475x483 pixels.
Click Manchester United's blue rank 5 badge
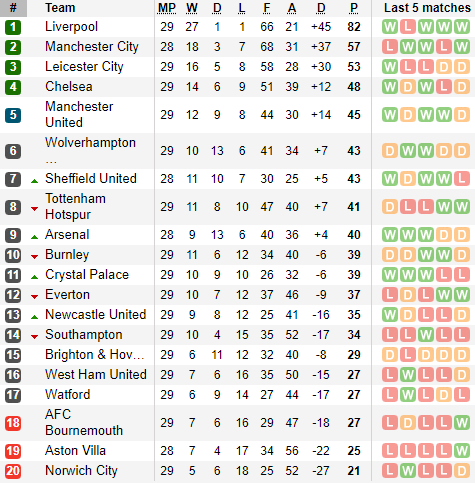(13, 115)
